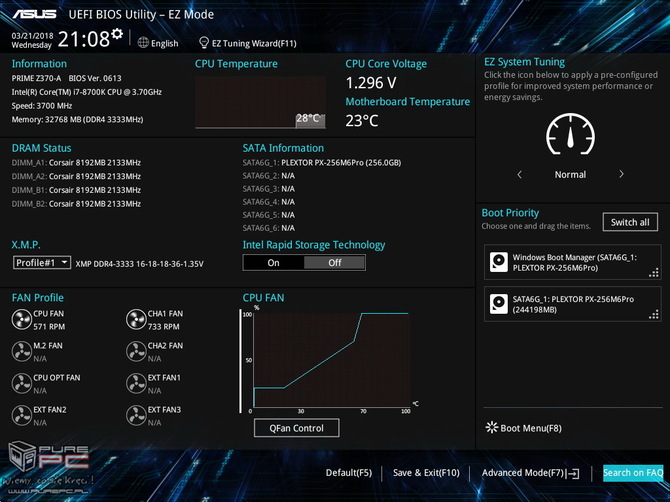Turn Intel Rapid Storage Technology Off
The image size is (670, 502).
(x=335, y=263)
